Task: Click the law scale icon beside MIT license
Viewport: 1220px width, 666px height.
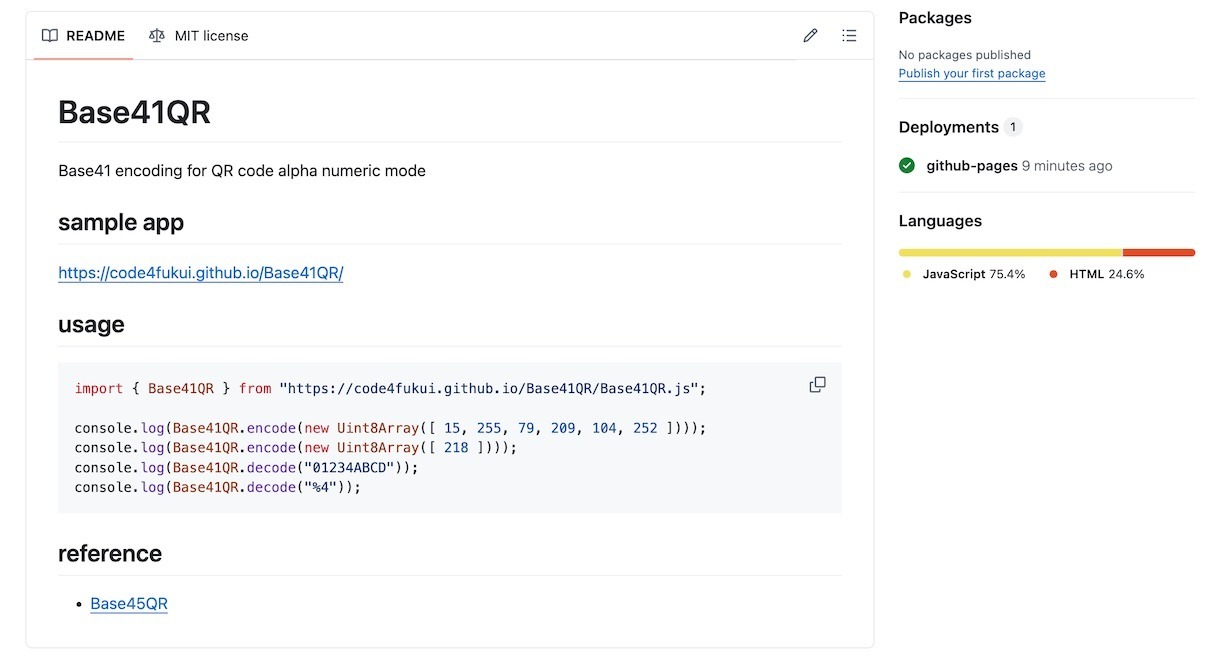Action: (x=156, y=36)
